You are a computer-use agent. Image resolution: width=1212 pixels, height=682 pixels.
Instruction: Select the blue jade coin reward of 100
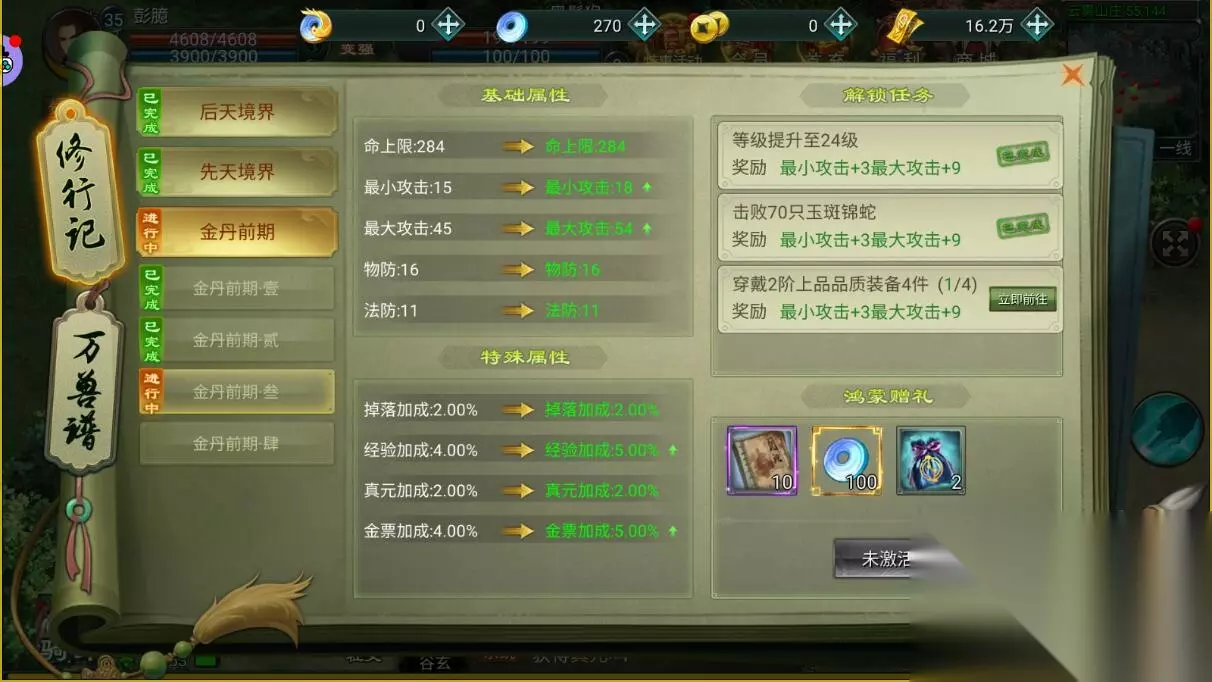(x=846, y=461)
